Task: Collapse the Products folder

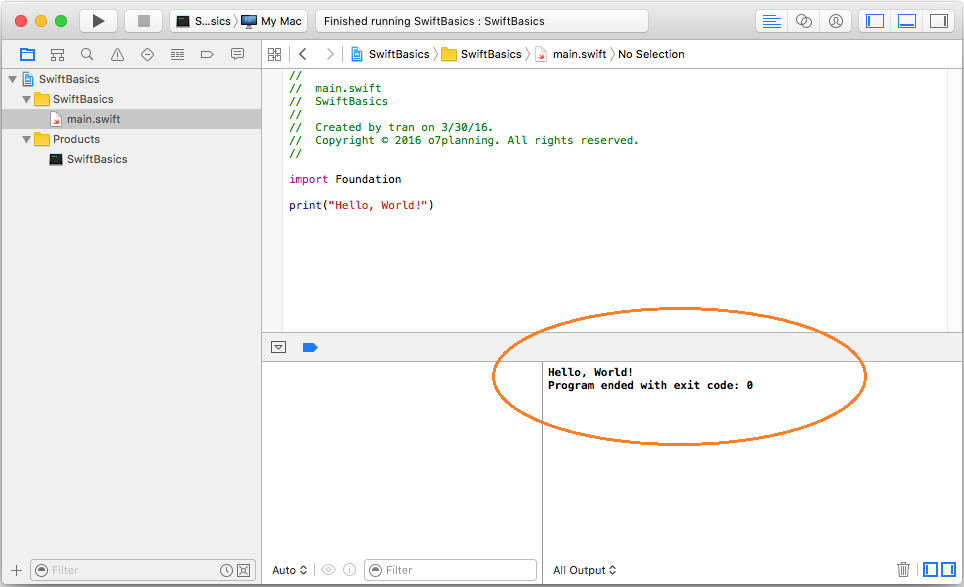Action: [x=26, y=140]
